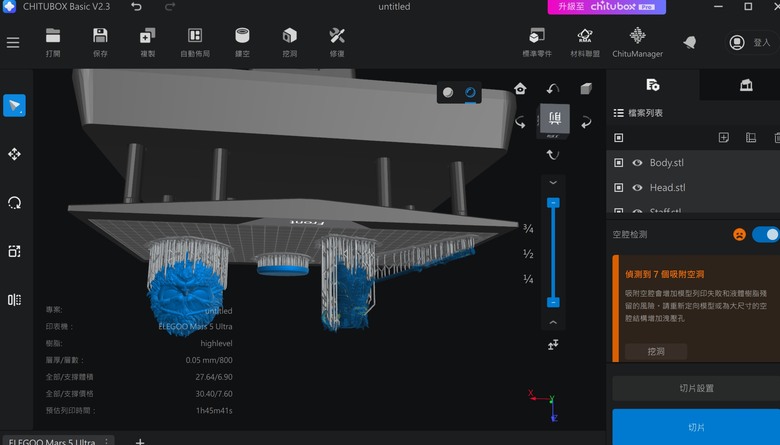
Task: Select the Mirror tool in left sidebar
Action: click(14, 300)
